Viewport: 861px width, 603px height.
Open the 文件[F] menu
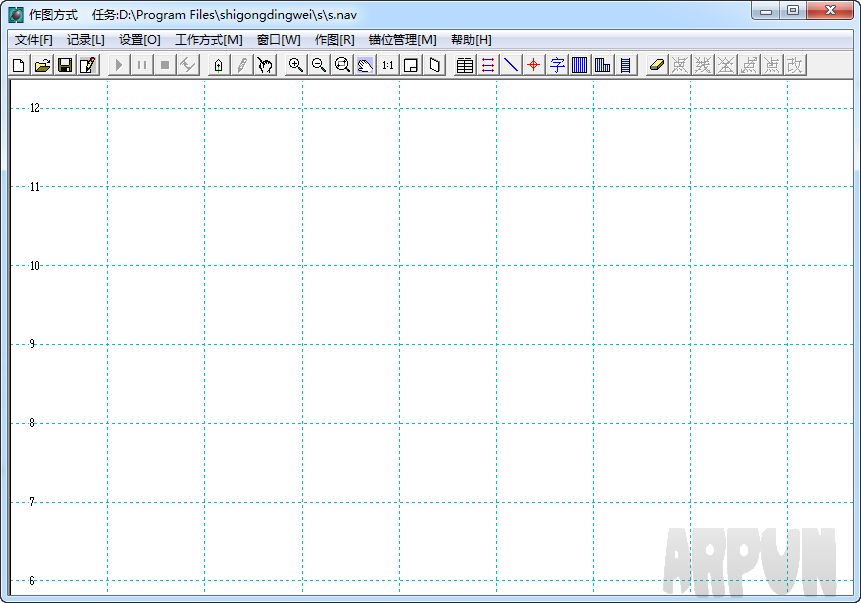34,40
